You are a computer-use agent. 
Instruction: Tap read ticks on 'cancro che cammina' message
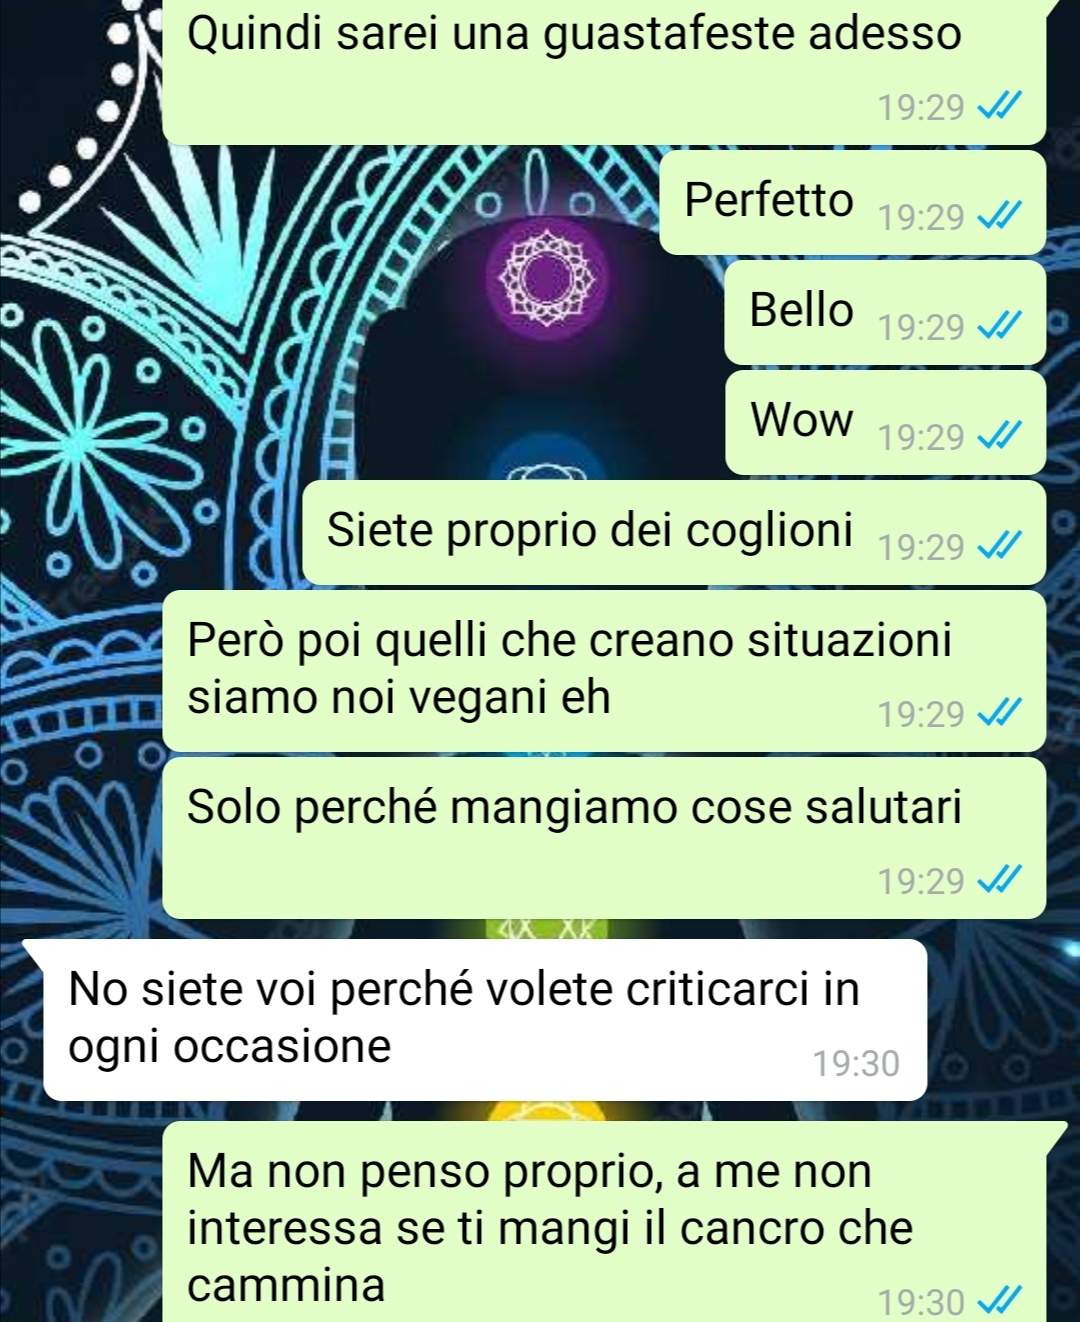point(998,1301)
